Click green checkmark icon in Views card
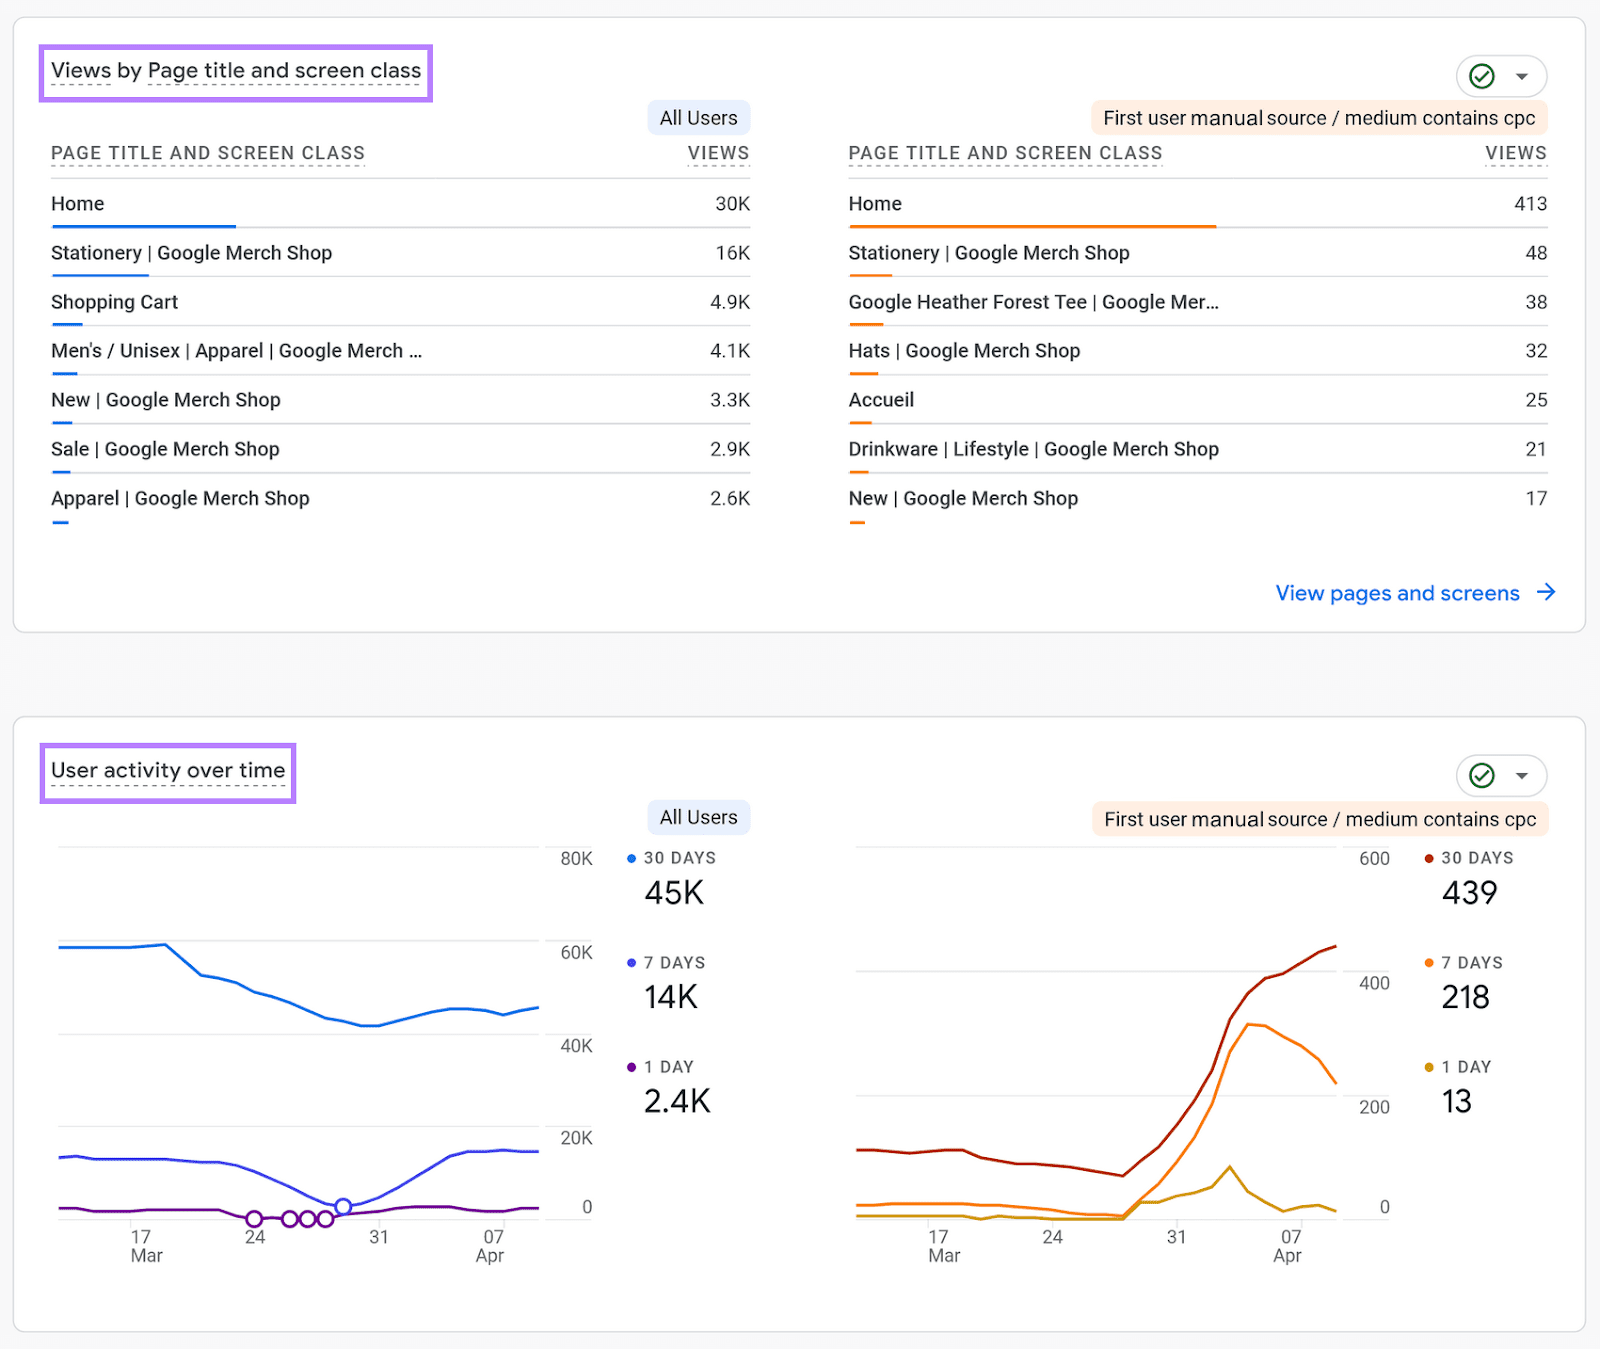Screen dimensions: 1600x1349 1481,76
